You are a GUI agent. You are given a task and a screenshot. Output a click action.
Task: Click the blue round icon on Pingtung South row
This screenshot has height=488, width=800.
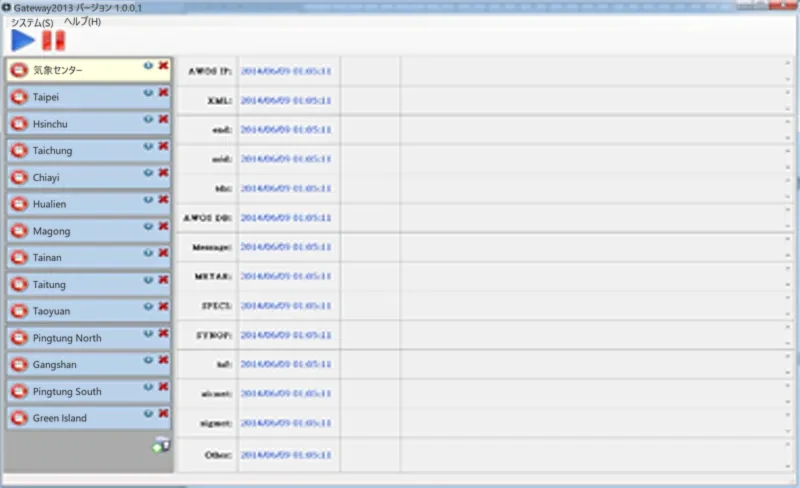[148, 386]
